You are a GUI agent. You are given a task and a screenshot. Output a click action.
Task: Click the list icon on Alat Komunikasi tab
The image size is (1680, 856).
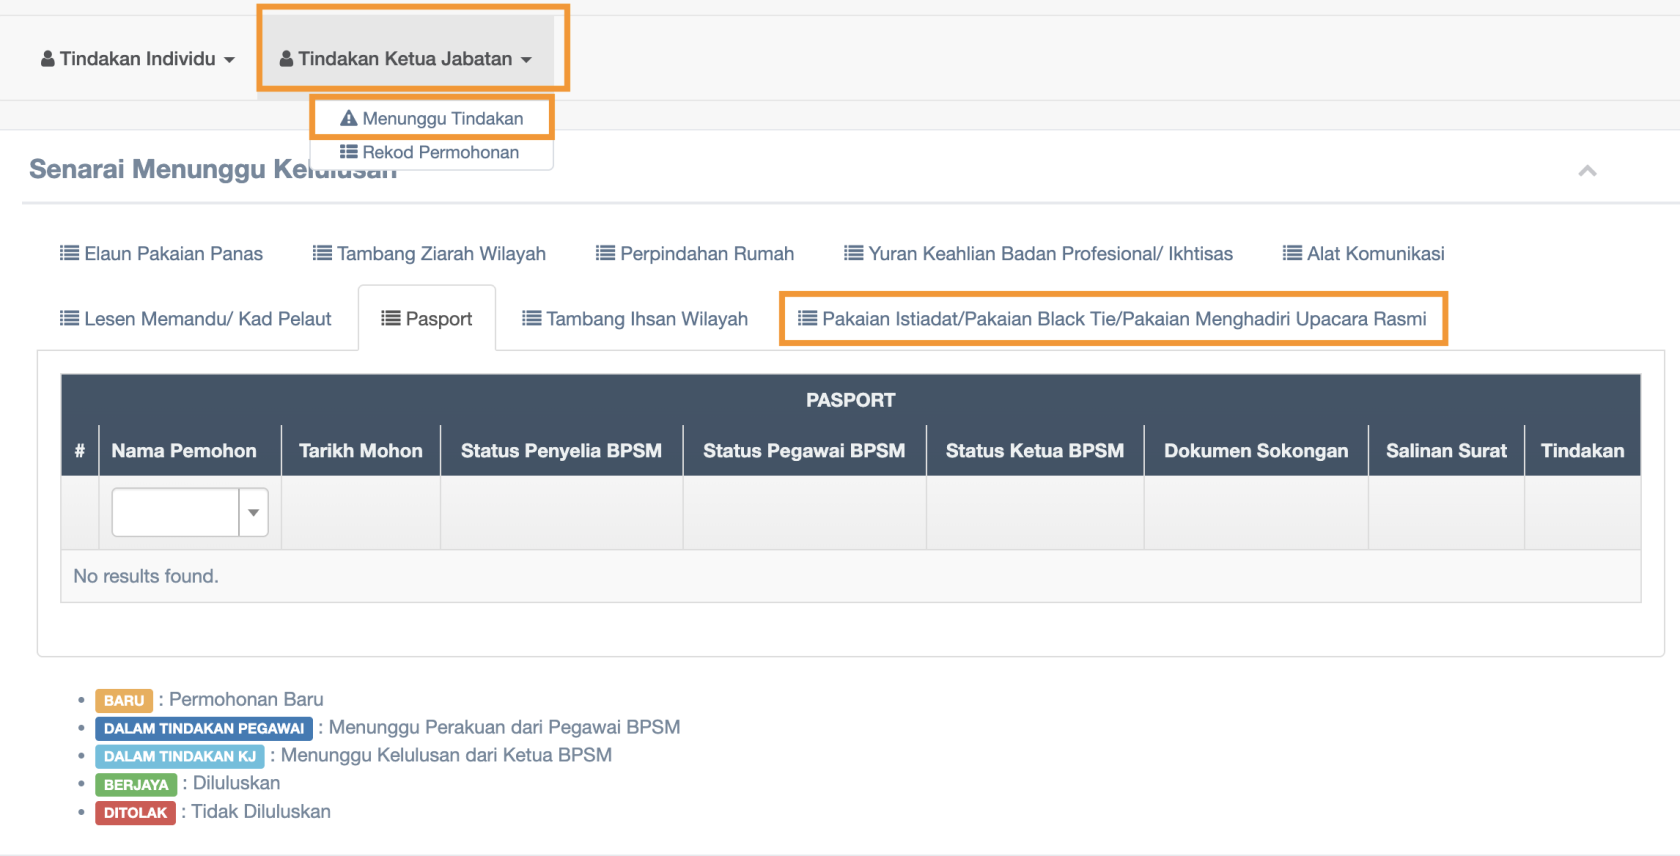[x=1292, y=253]
